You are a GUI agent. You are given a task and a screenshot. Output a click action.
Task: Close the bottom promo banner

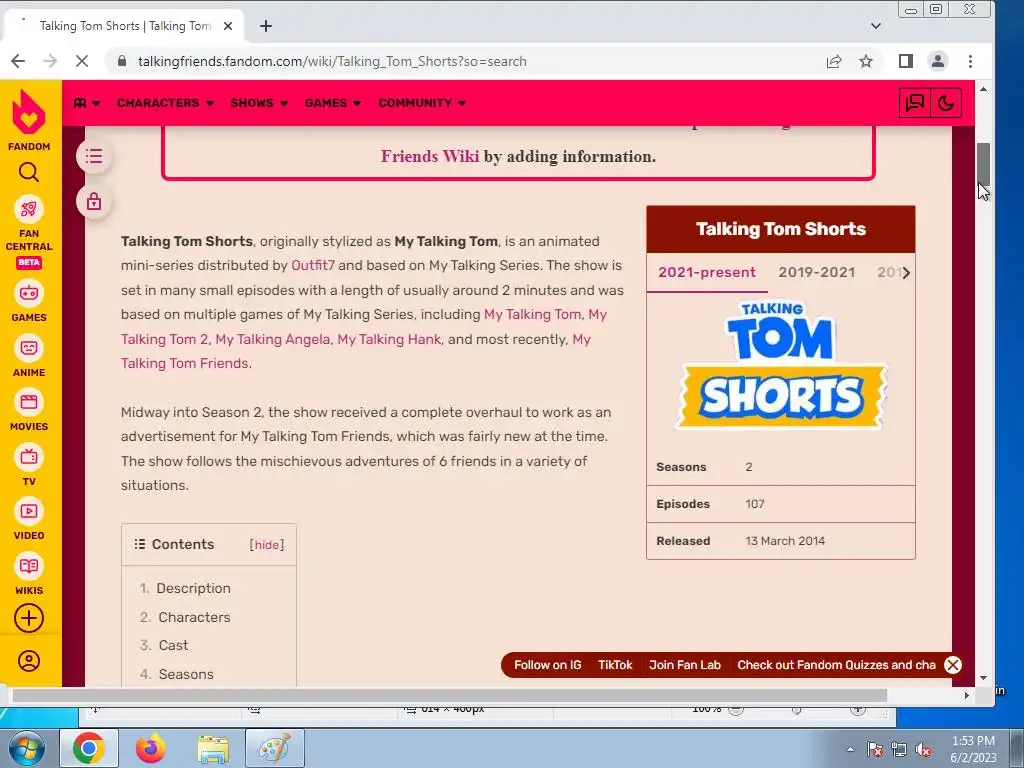pos(953,665)
